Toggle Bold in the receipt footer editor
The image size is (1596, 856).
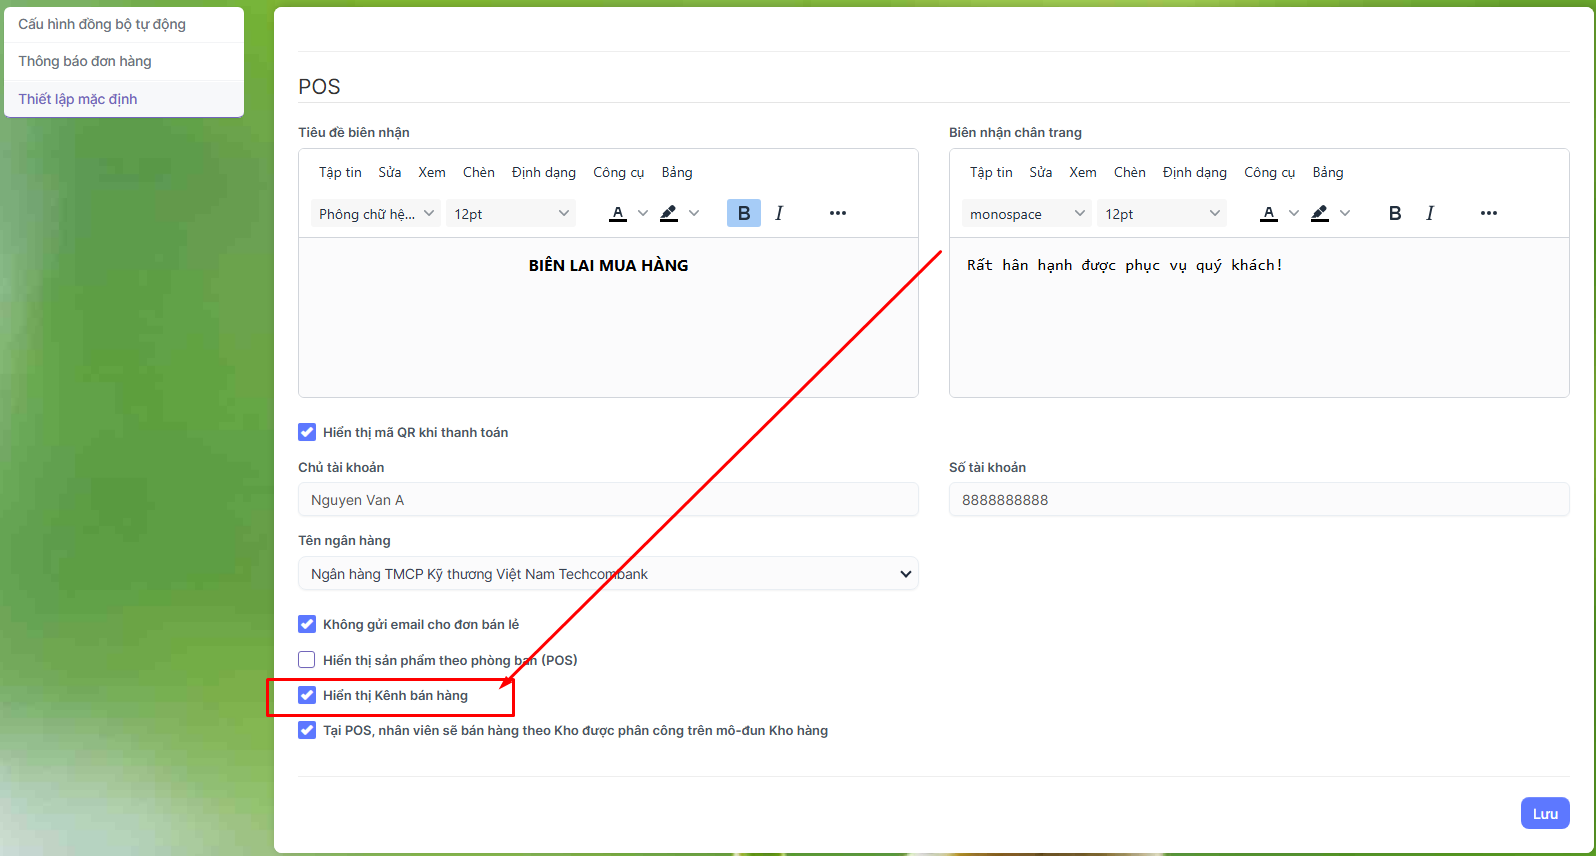[1395, 213]
